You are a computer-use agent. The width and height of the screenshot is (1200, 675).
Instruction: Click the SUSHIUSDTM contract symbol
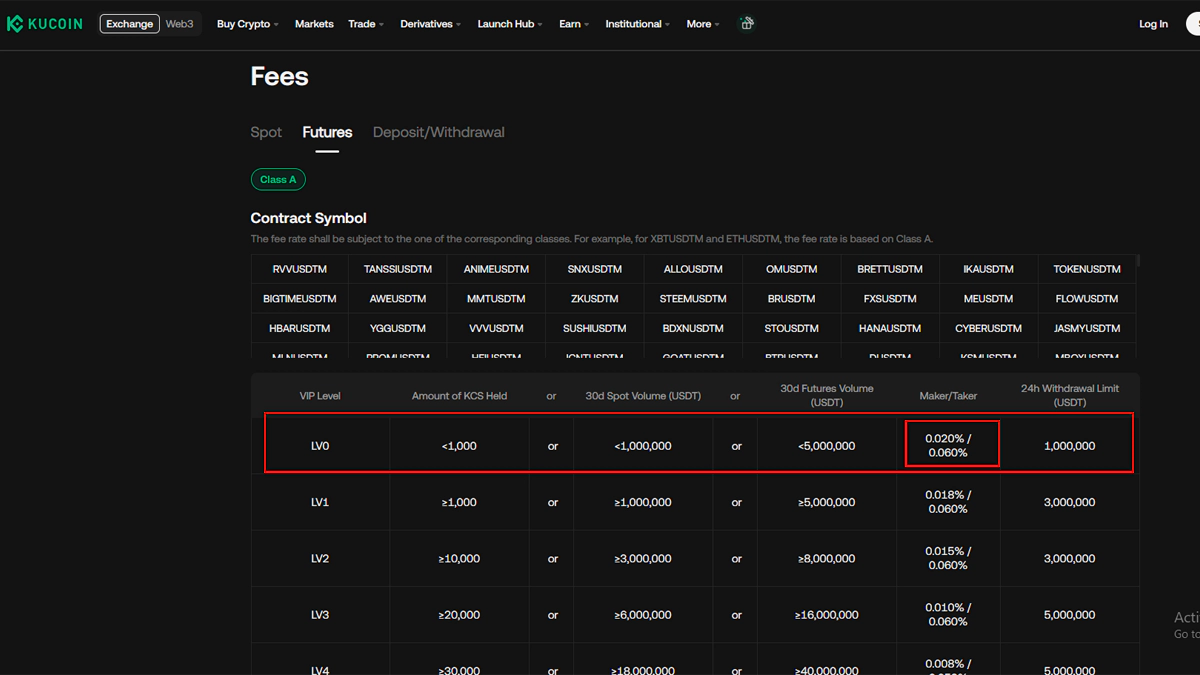pyautogui.click(x=594, y=328)
